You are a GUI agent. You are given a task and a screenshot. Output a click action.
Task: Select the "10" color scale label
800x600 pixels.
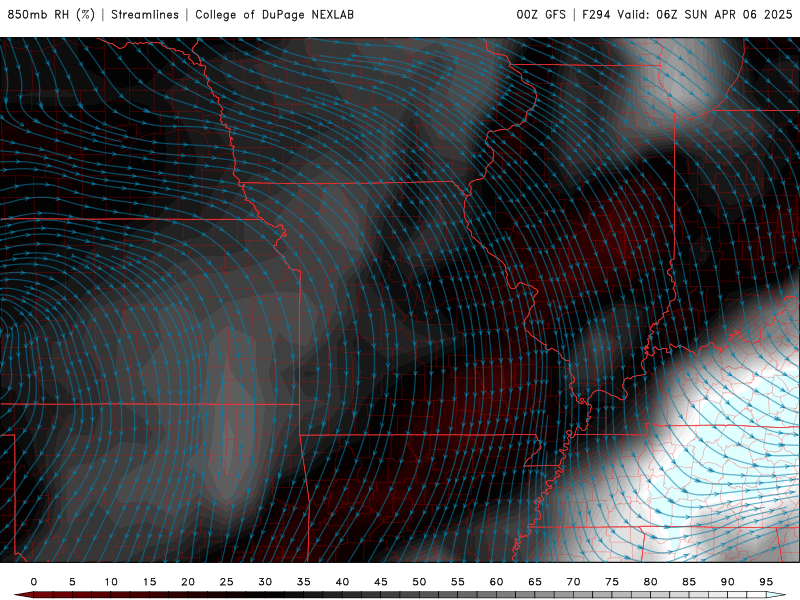coord(111,582)
